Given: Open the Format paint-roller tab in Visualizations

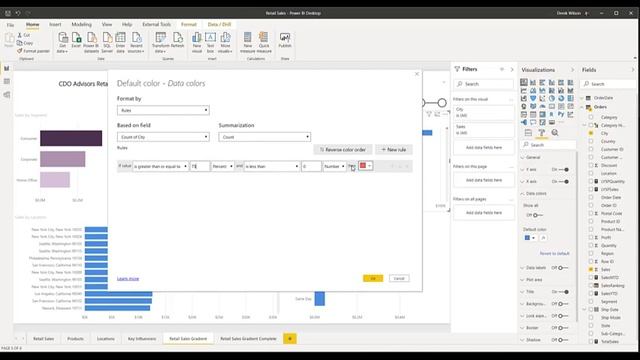Looking at the screenshot, I should (x=541, y=133).
